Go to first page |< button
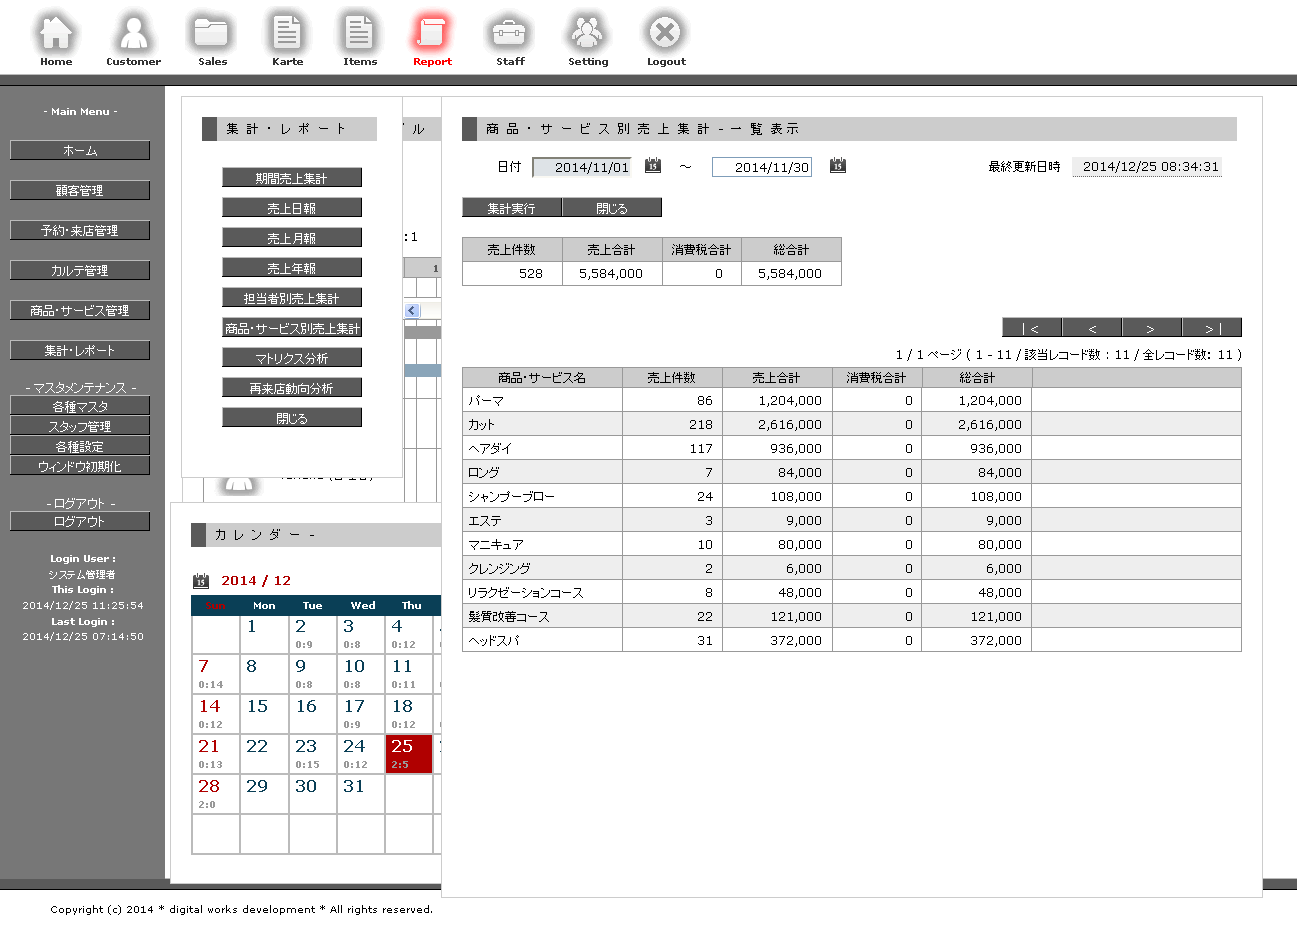This screenshot has height=942, width=1297. (x=1032, y=328)
